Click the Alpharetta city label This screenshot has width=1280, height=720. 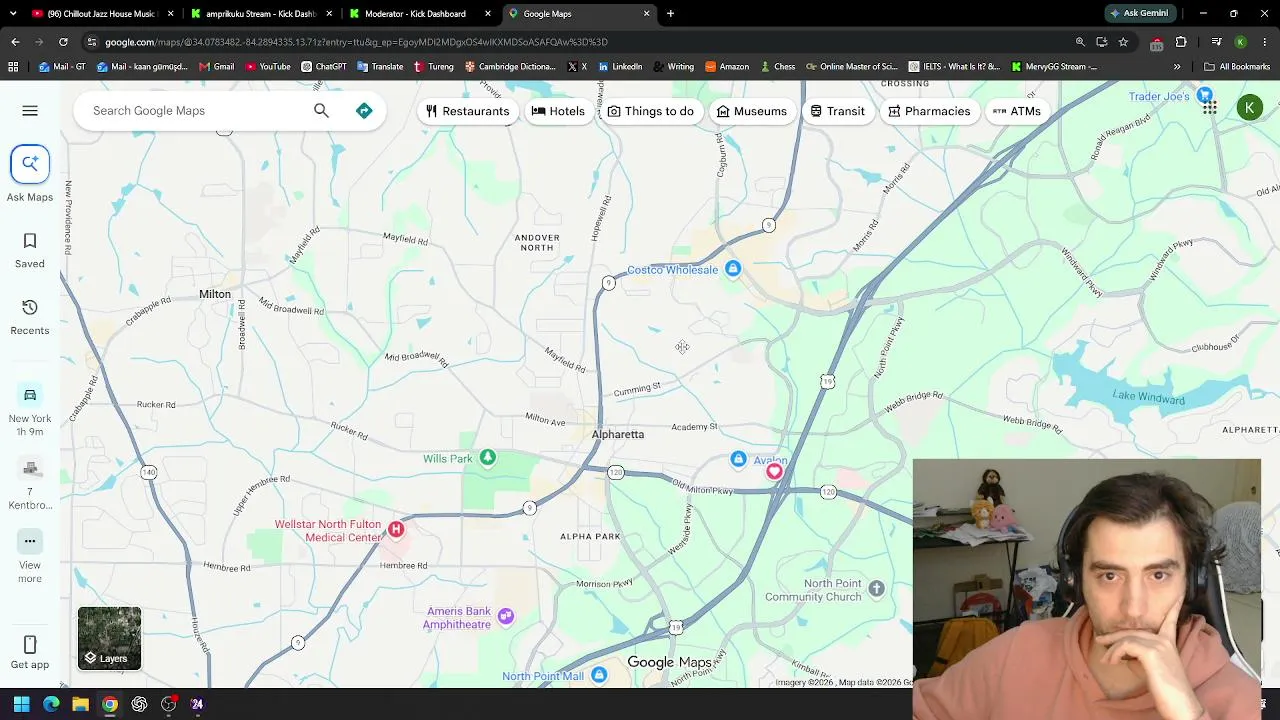(x=618, y=435)
